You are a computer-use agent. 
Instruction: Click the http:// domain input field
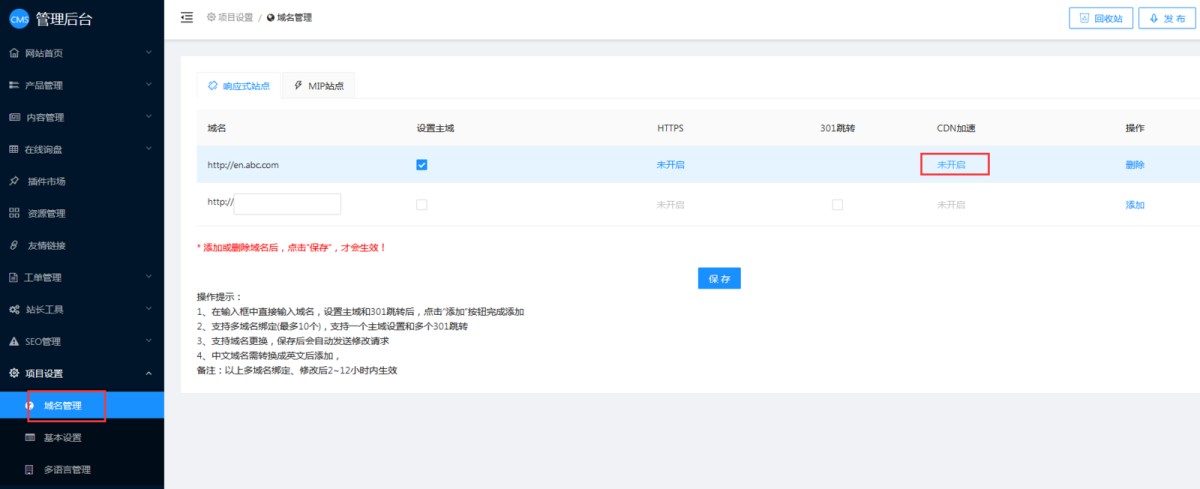point(287,204)
